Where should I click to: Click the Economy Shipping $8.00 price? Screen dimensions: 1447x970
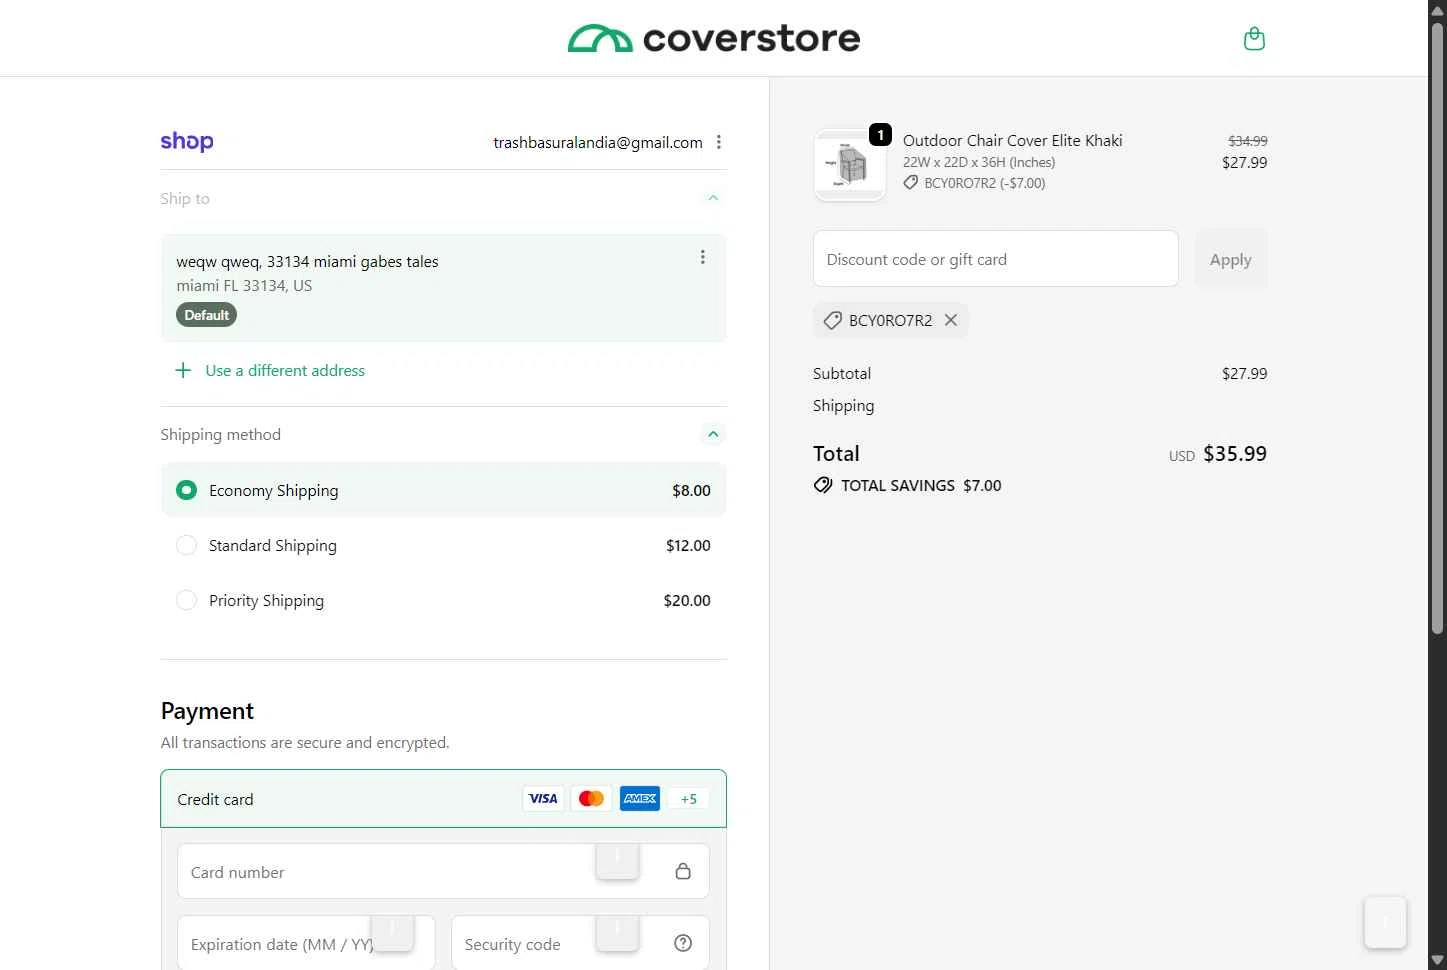691,490
